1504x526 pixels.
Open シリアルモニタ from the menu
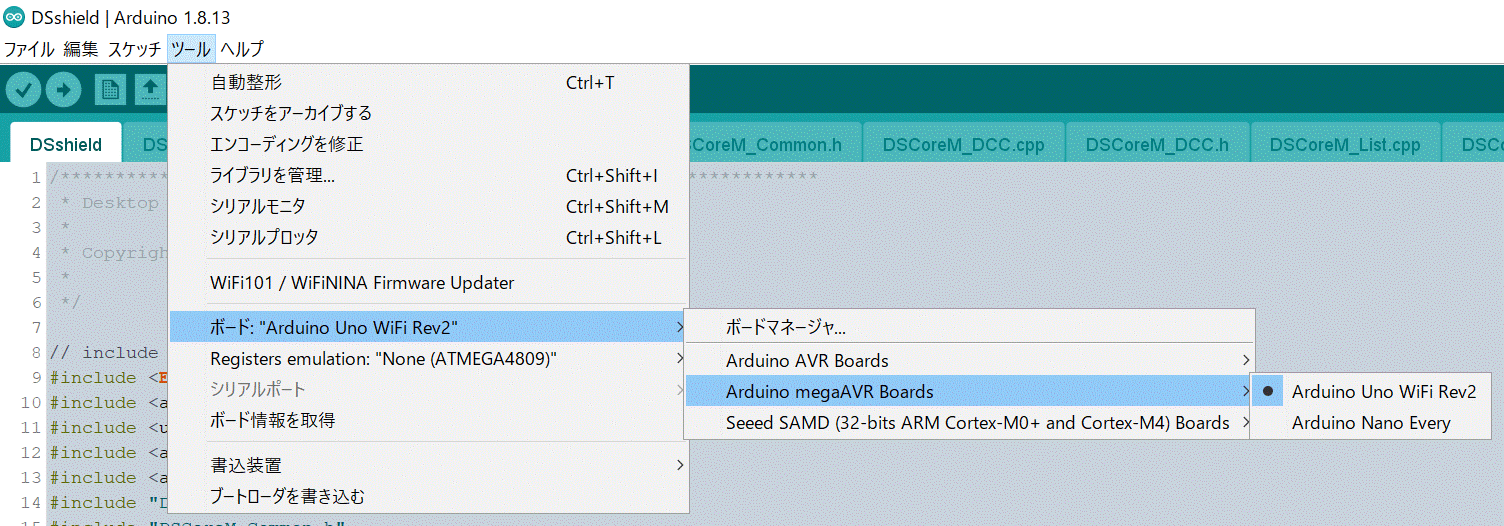(429, 206)
